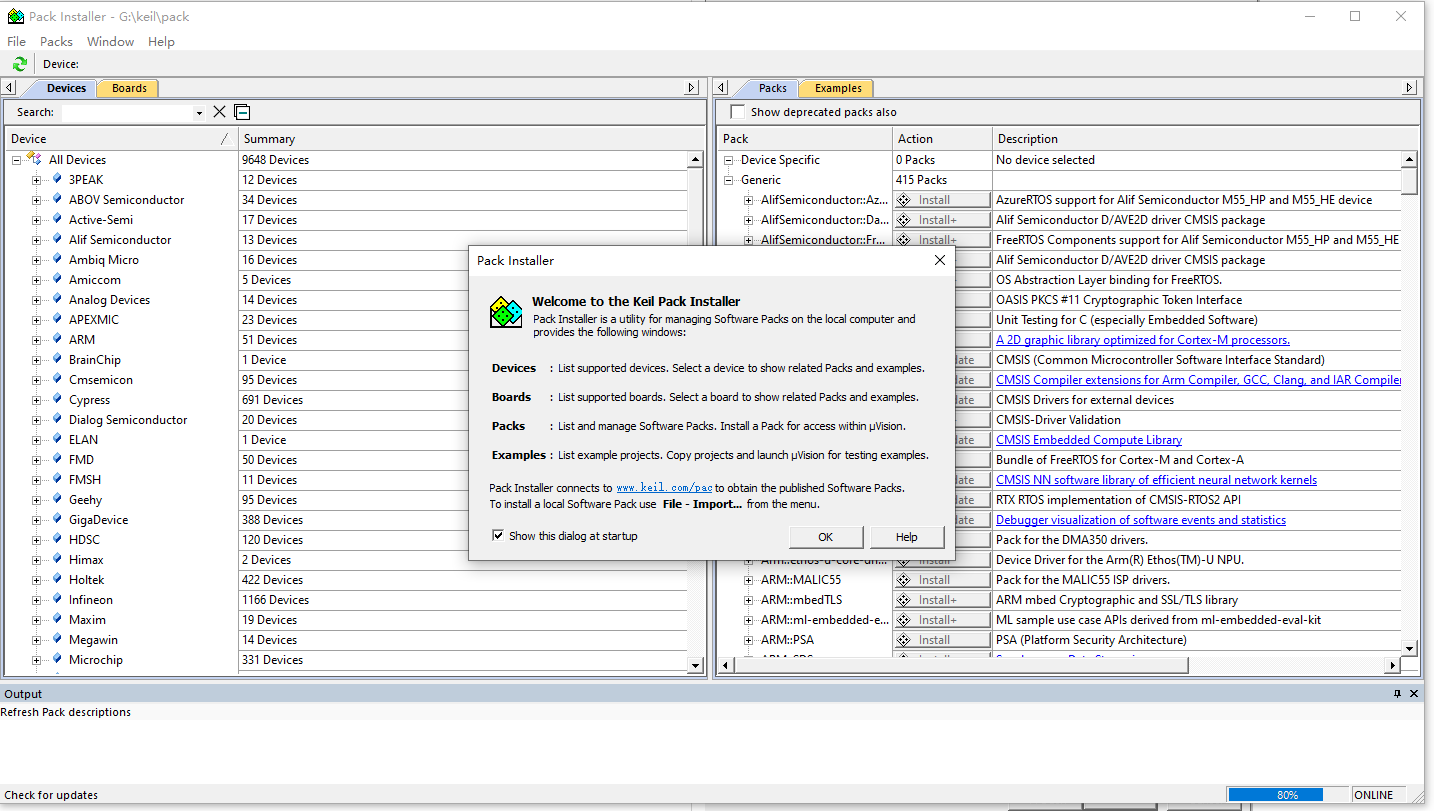
Task: Expand the ARM::mbedTLS pack node
Action: [748, 600]
